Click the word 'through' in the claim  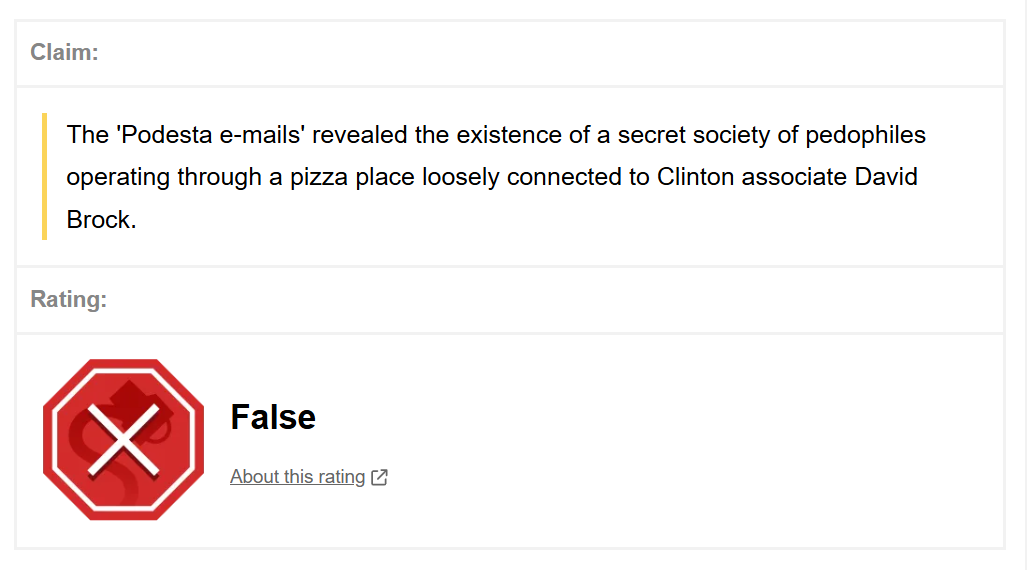tap(219, 177)
